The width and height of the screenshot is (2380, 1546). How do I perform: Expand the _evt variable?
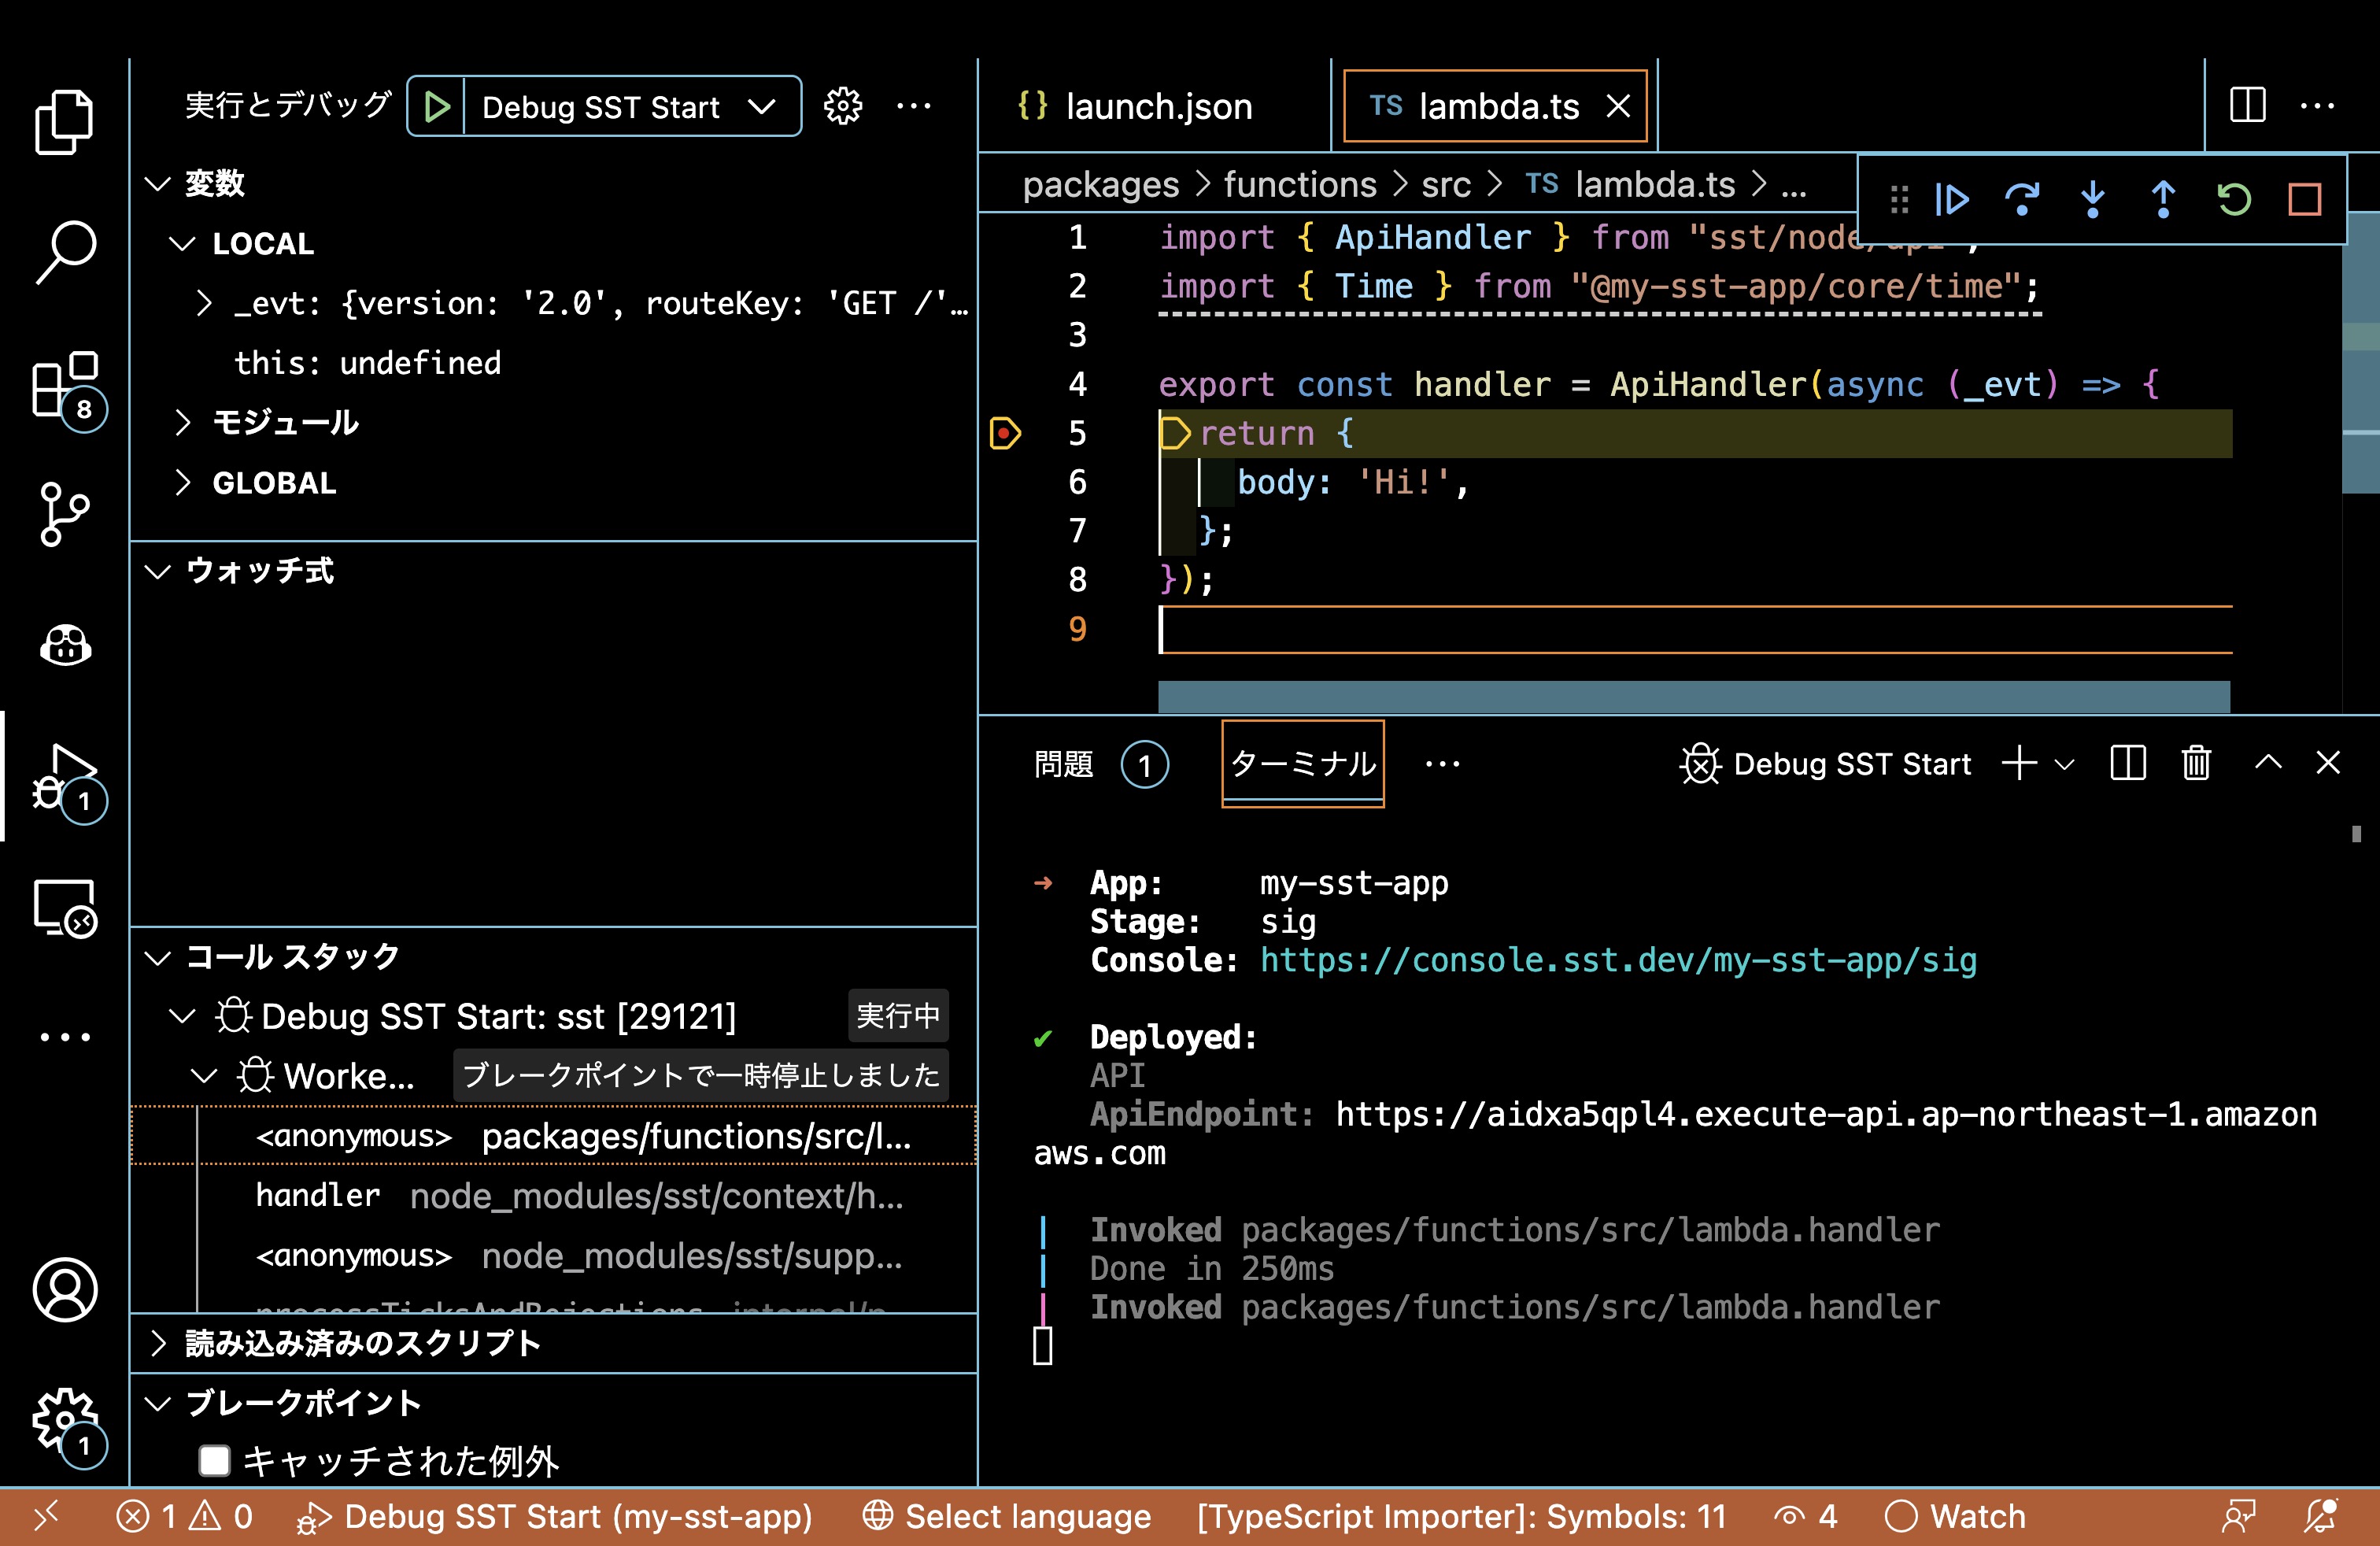coord(205,302)
